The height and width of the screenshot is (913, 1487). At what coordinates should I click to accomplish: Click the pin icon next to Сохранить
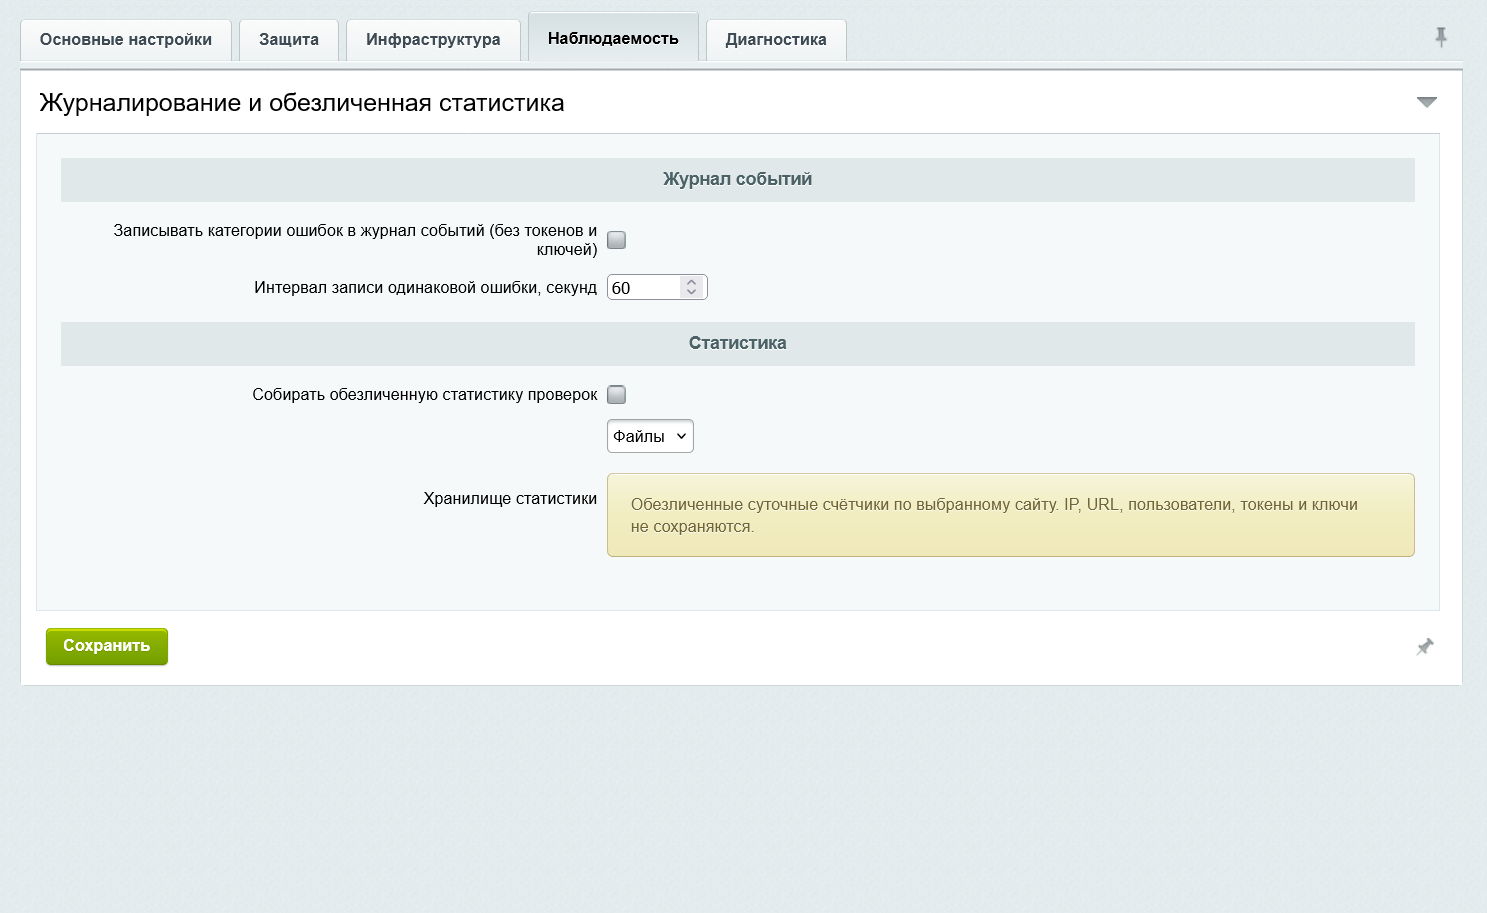point(1425,647)
